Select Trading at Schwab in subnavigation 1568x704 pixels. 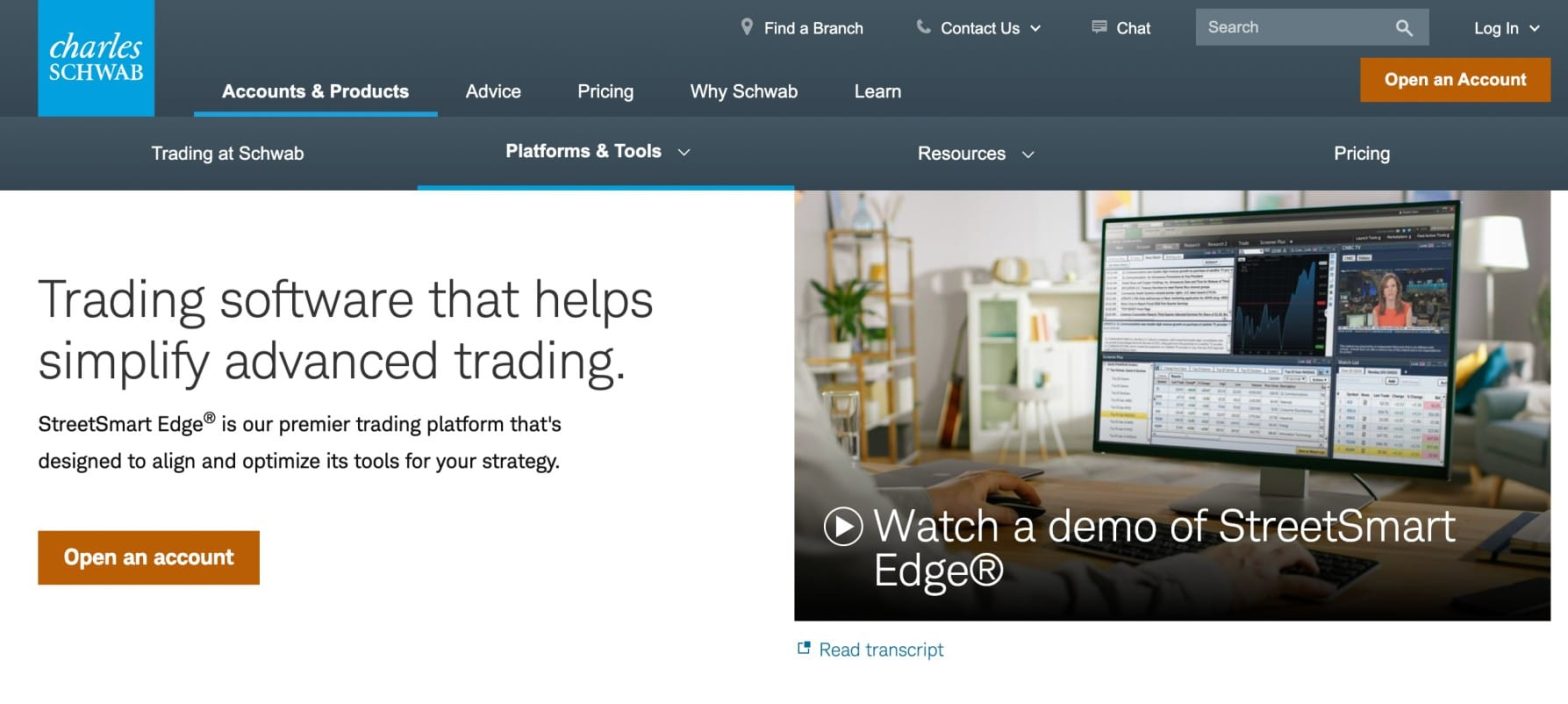click(x=227, y=153)
